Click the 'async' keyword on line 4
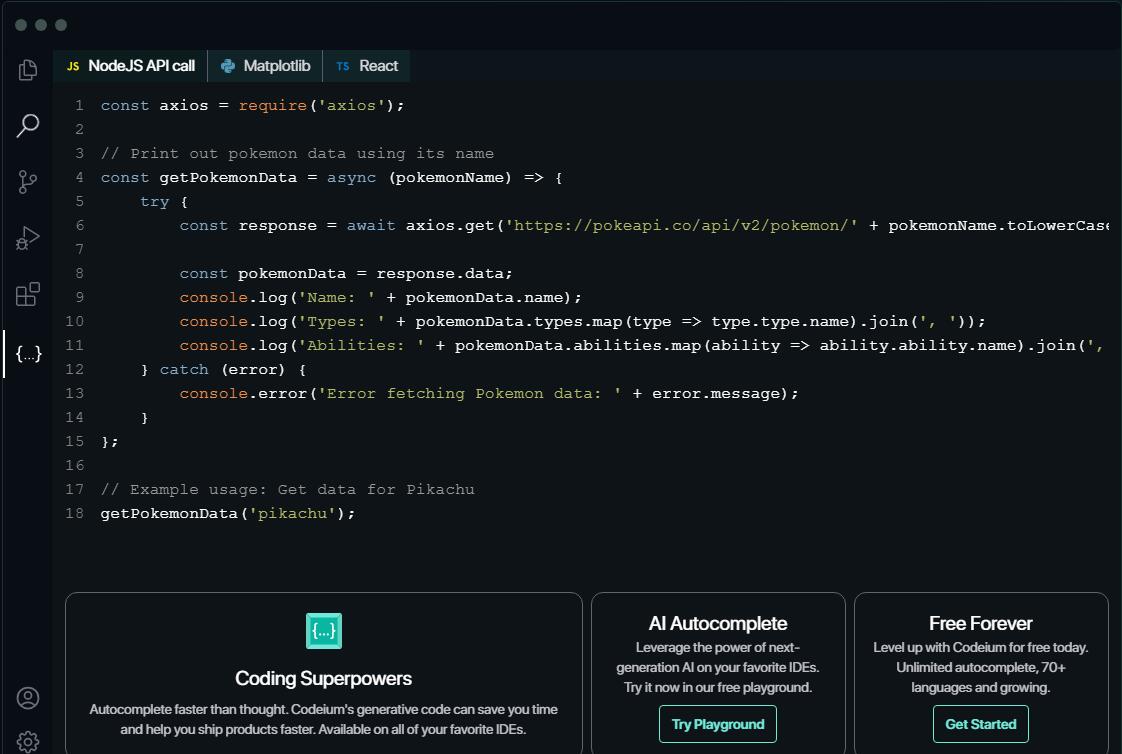 351,177
